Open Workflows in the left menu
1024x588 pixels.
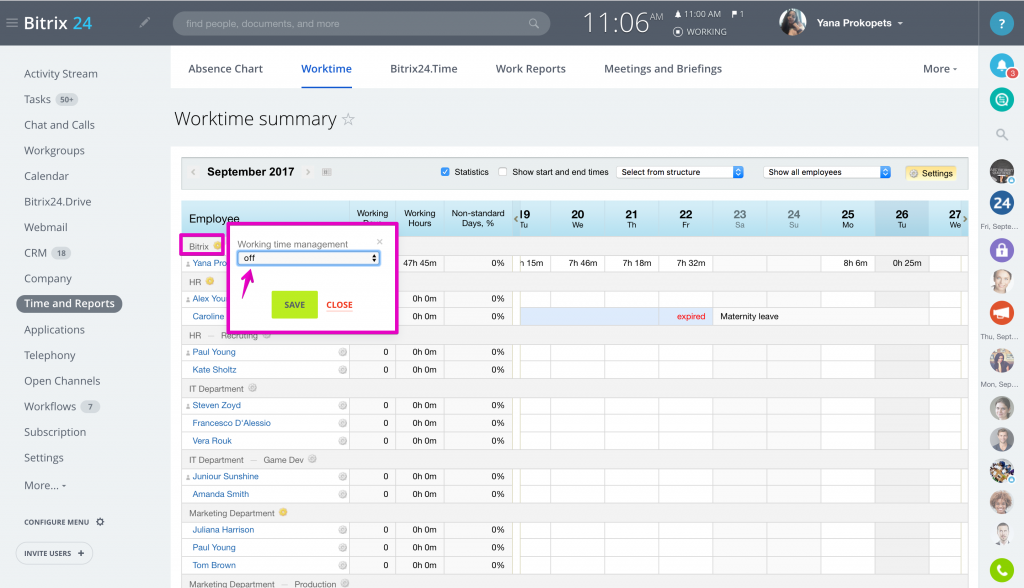tap(50, 406)
